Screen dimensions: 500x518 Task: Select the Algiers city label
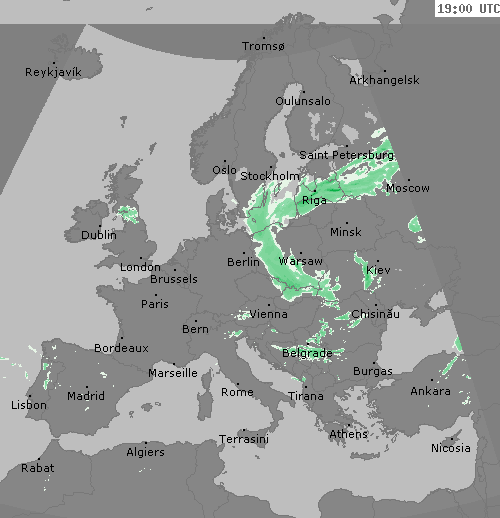(146, 452)
